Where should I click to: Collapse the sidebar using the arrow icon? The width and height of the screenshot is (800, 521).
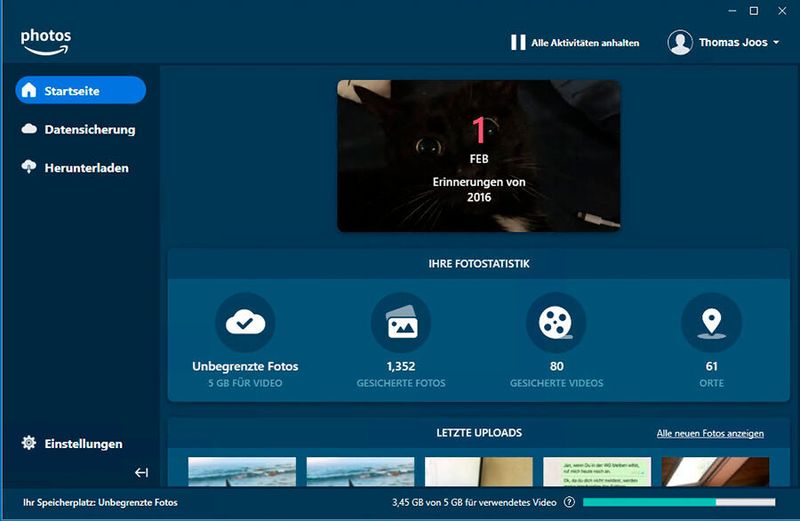point(141,472)
